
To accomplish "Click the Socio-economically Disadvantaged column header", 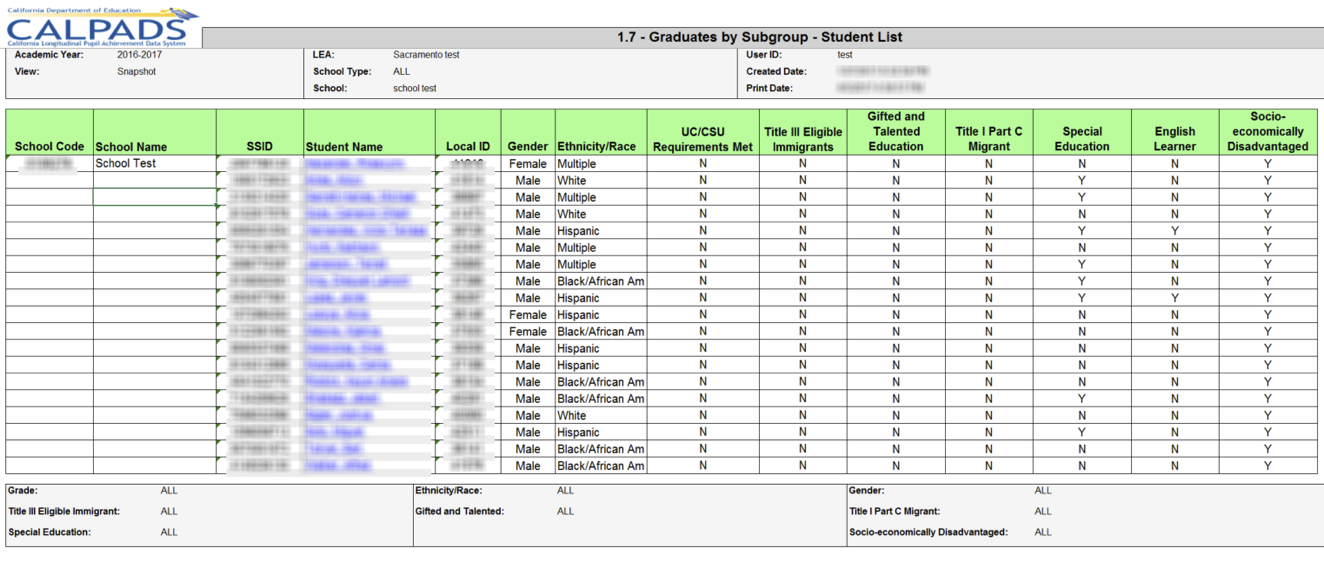I will point(1267,131).
